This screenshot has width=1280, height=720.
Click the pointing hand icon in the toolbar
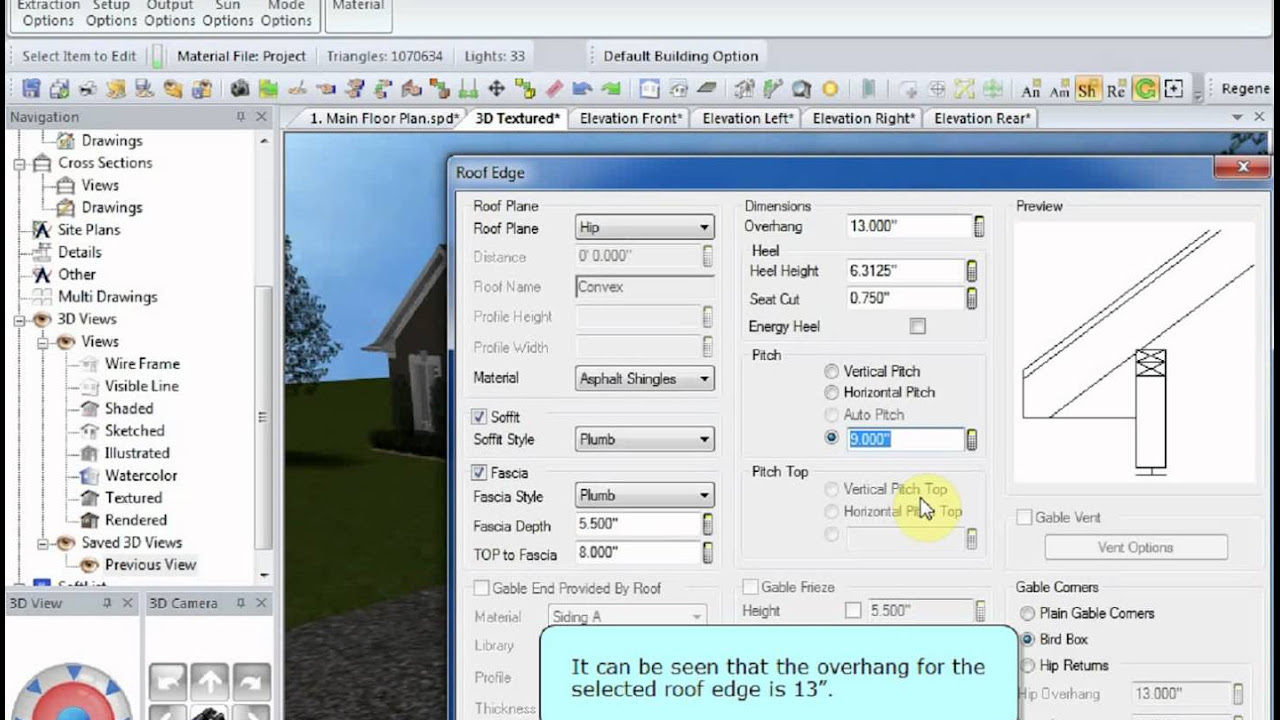325,89
